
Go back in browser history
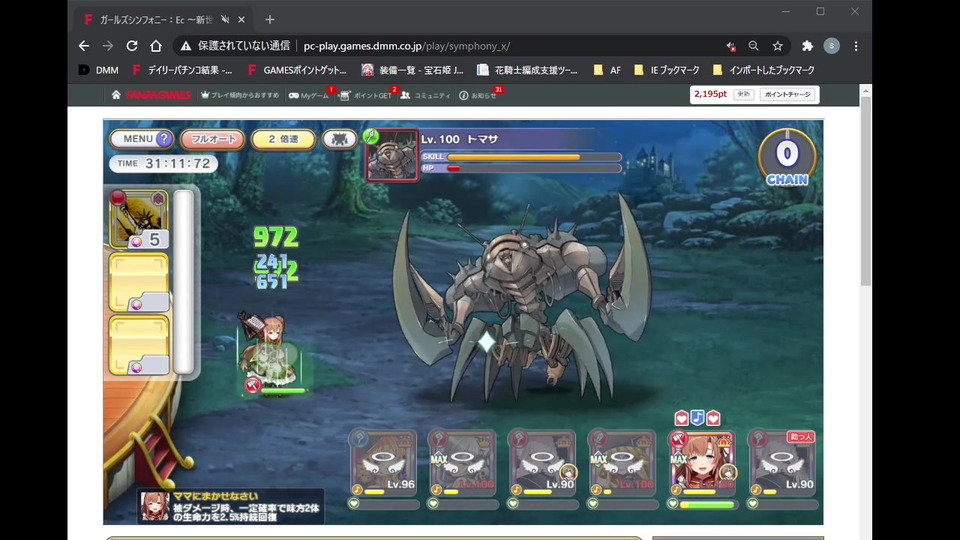84,46
